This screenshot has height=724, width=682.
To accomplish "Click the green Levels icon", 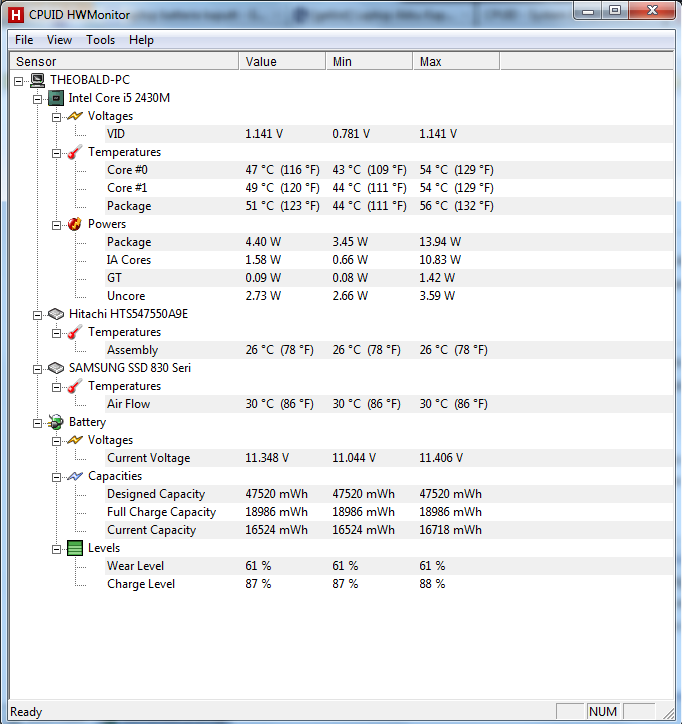I will point(75,548).
